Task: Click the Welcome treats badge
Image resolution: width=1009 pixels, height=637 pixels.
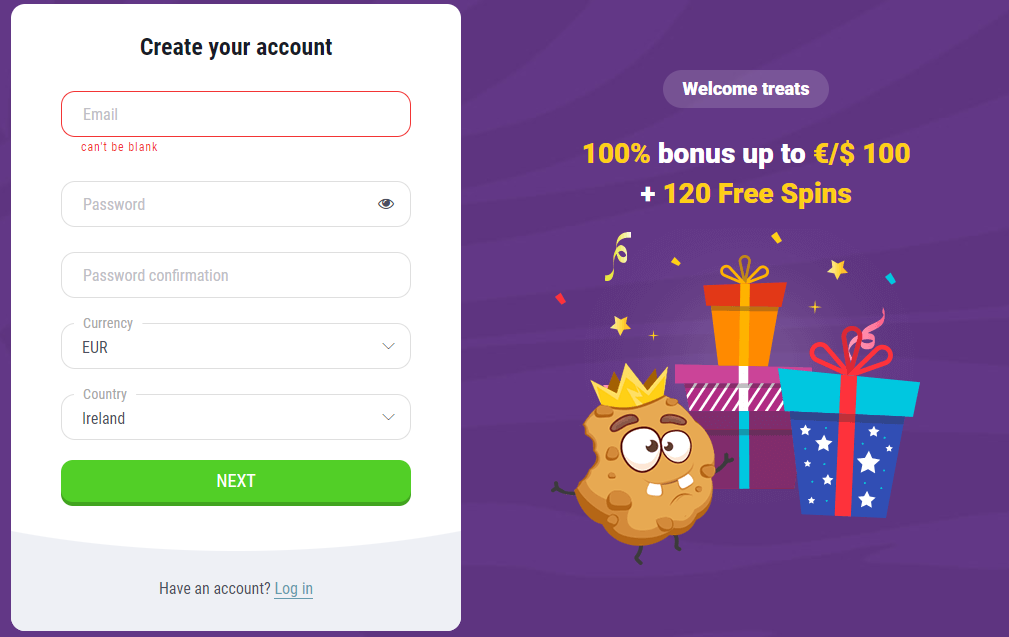Action: (745, 89)
